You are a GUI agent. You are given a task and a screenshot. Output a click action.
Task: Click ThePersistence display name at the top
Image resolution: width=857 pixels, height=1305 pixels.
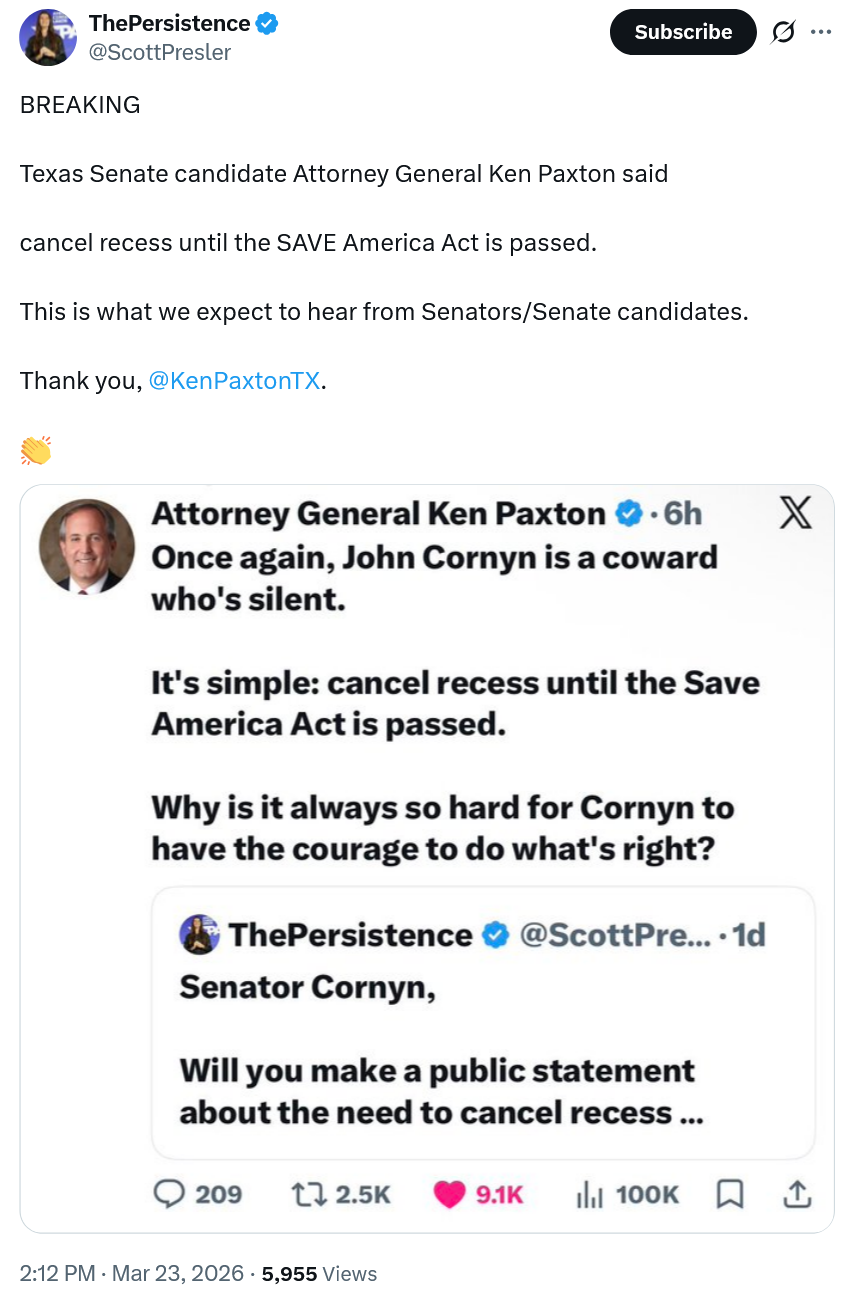pos(169,24)
